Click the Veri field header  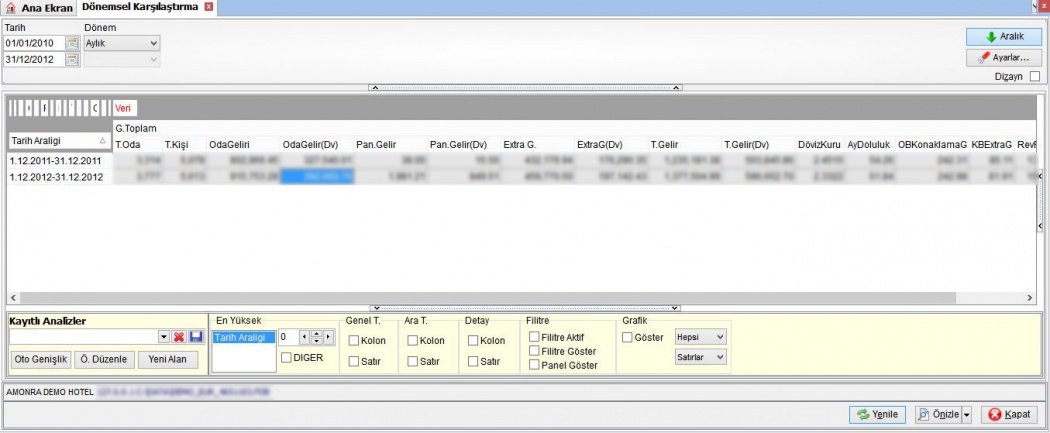click(x=125, y=108)
